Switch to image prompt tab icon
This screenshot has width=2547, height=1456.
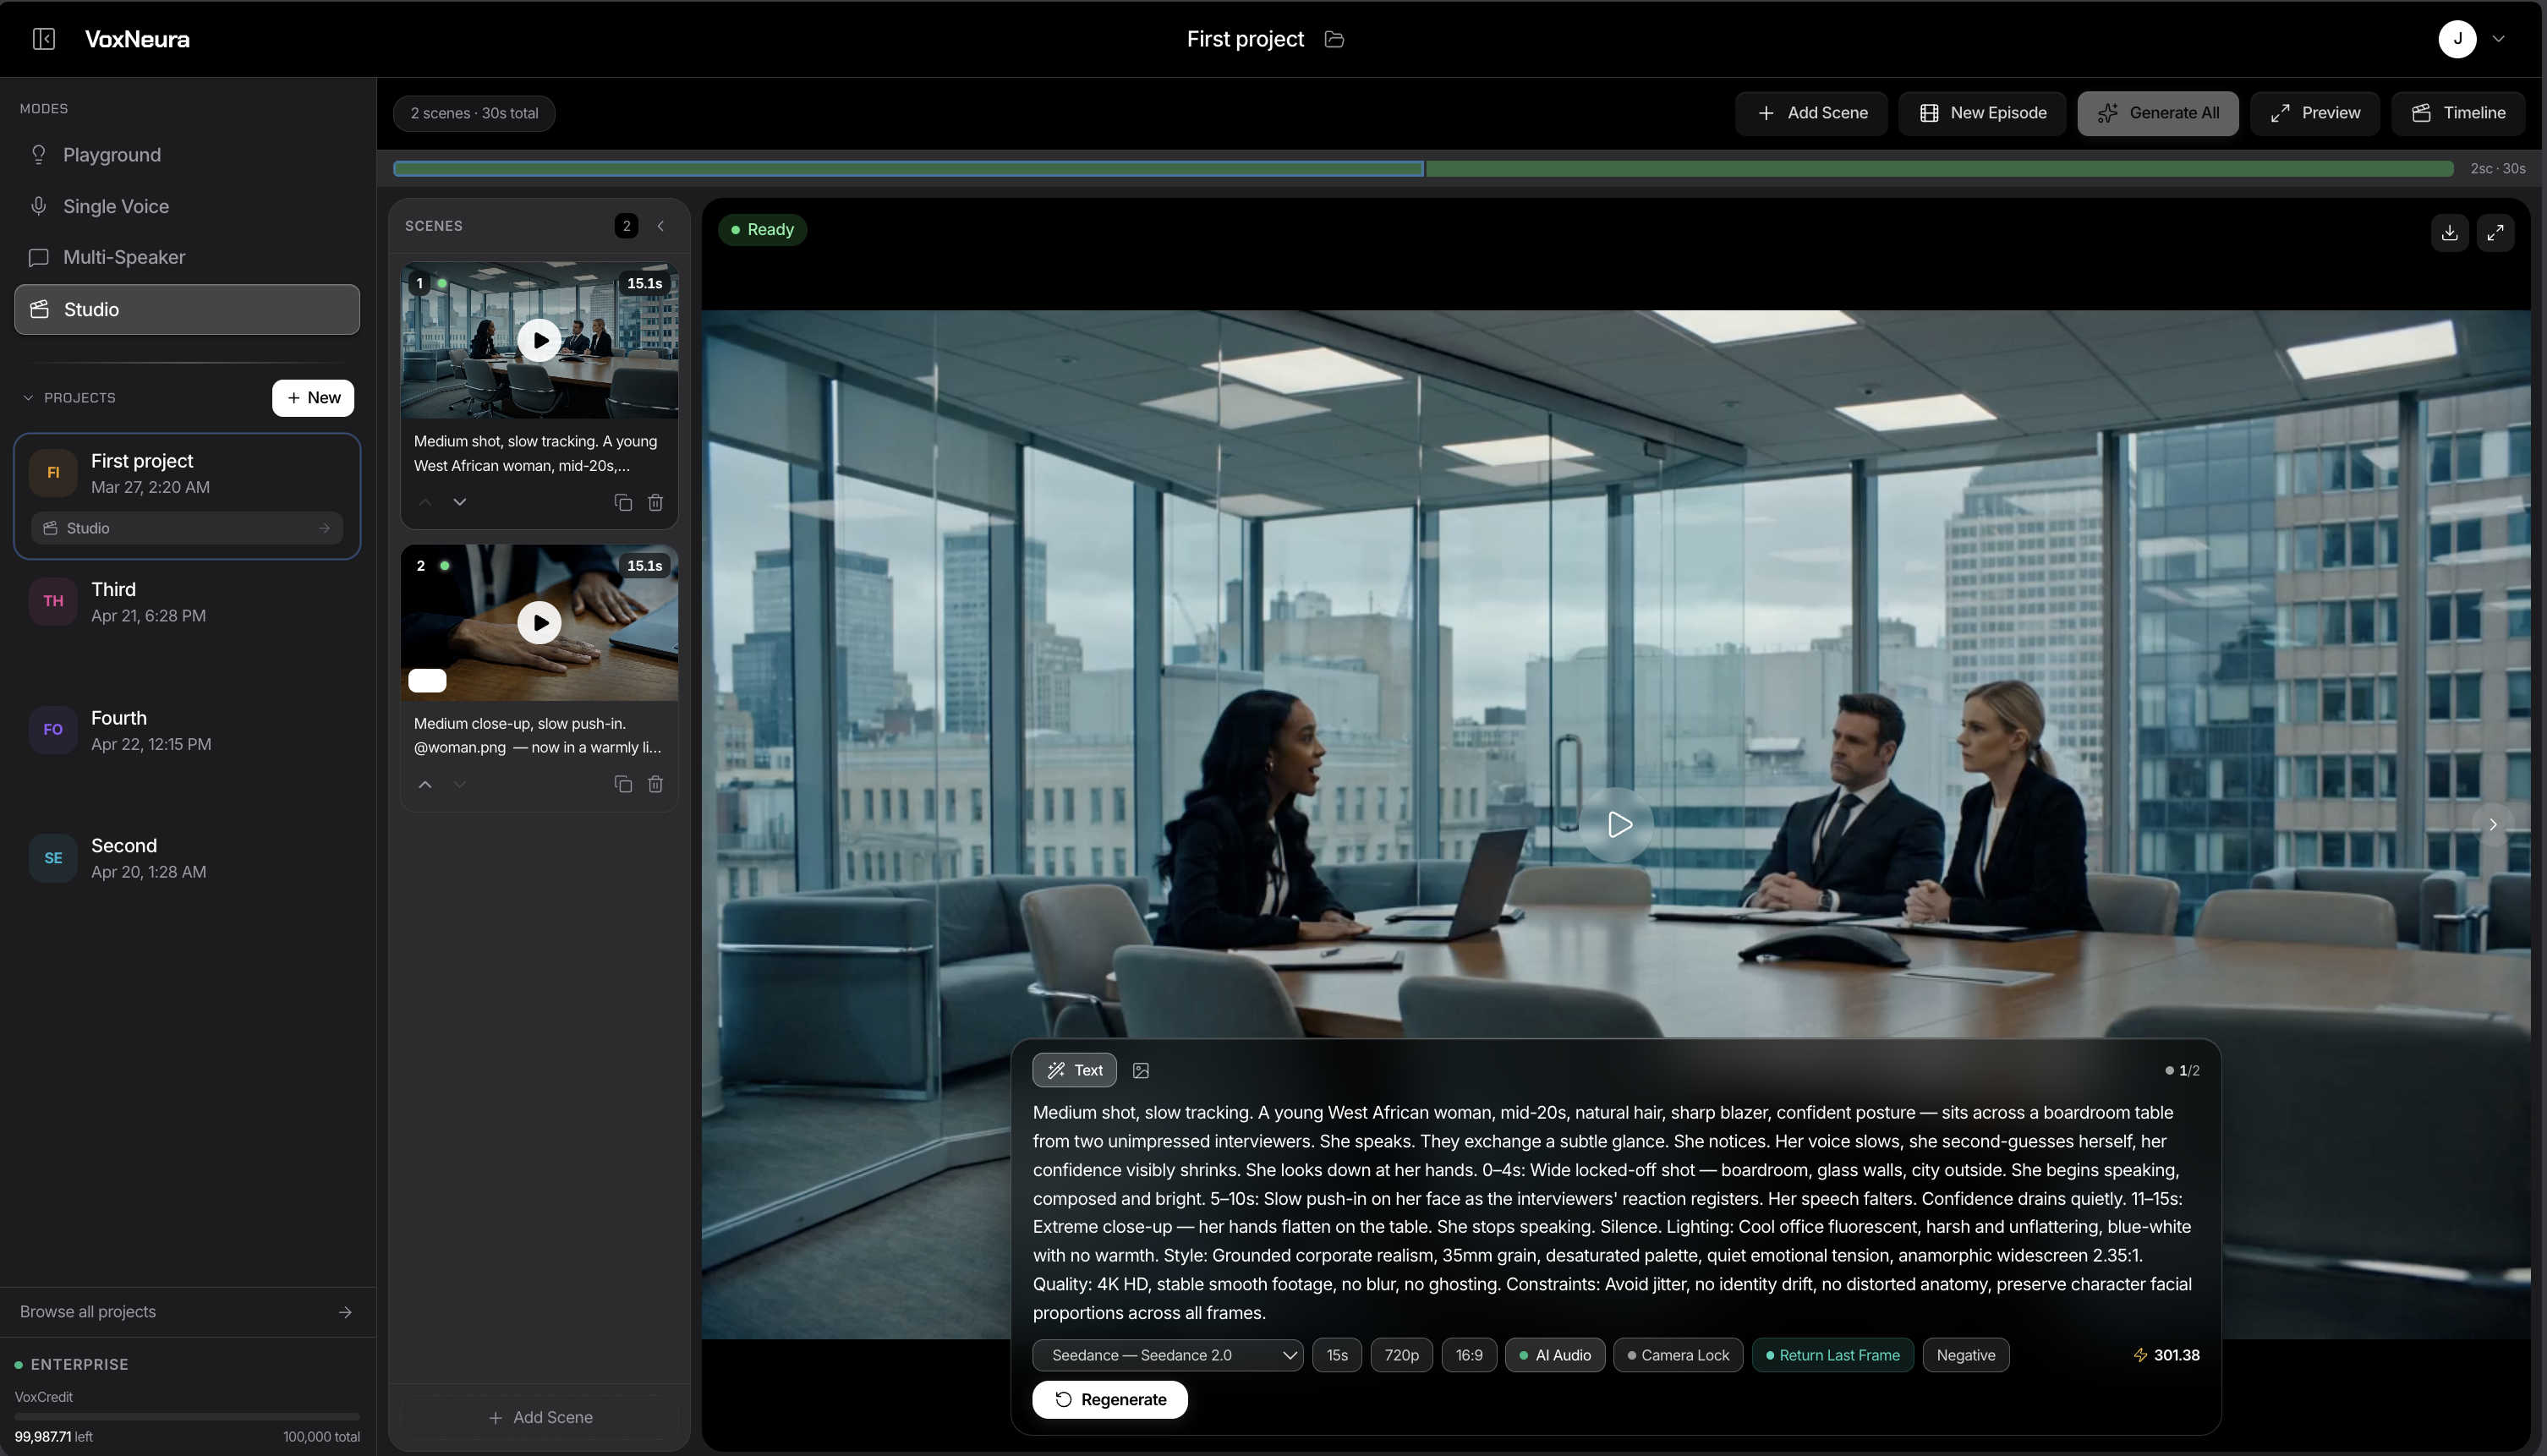pos(1140,1070)
